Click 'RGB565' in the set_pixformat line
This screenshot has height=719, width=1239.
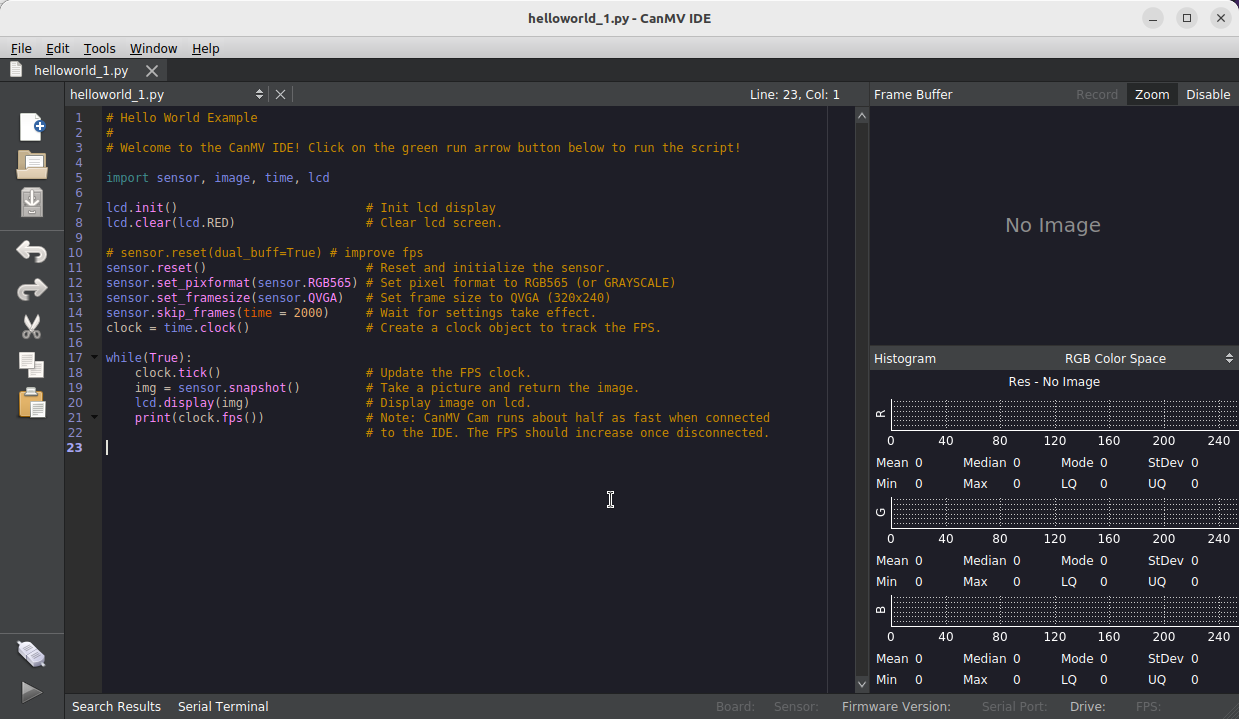coord(330,283)
